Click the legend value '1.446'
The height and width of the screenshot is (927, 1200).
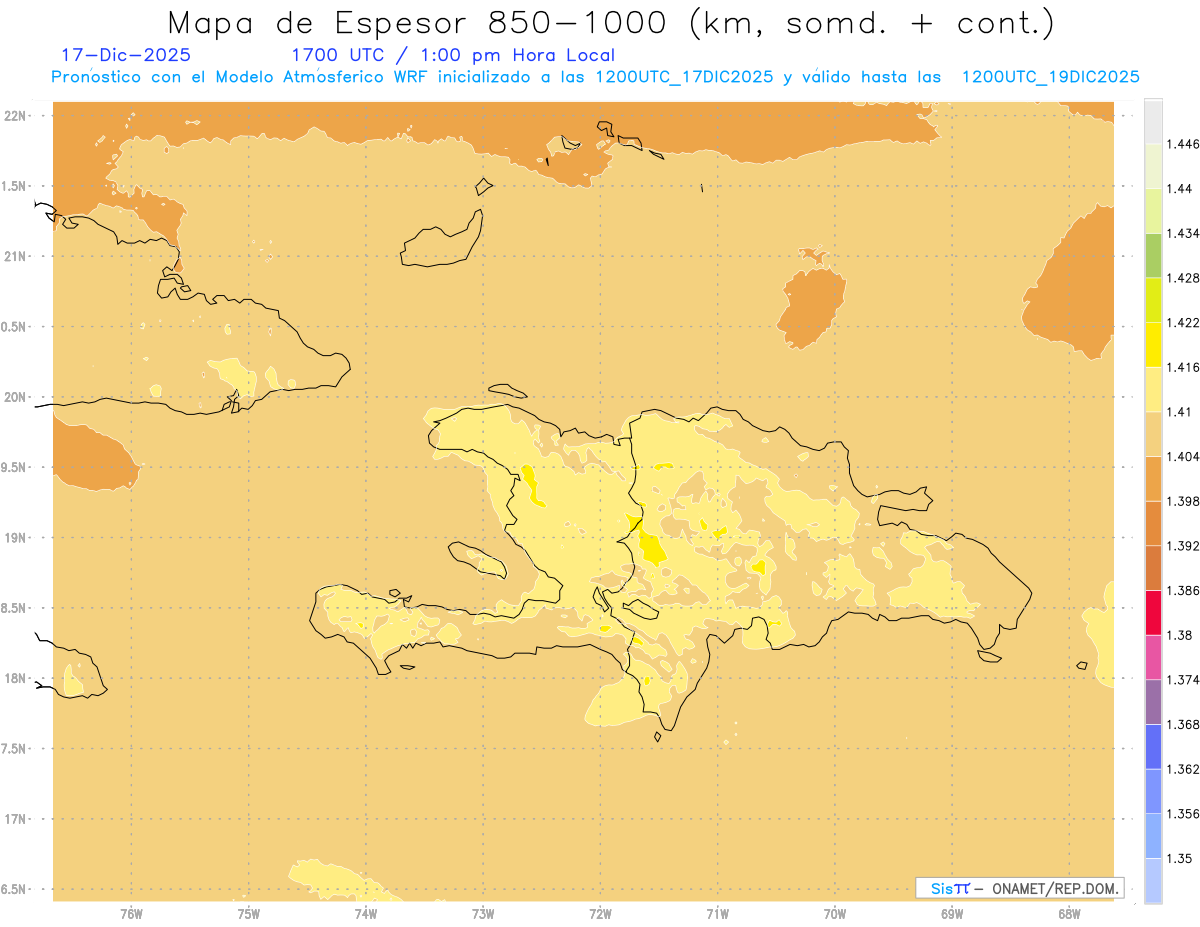click(1185, 144)
